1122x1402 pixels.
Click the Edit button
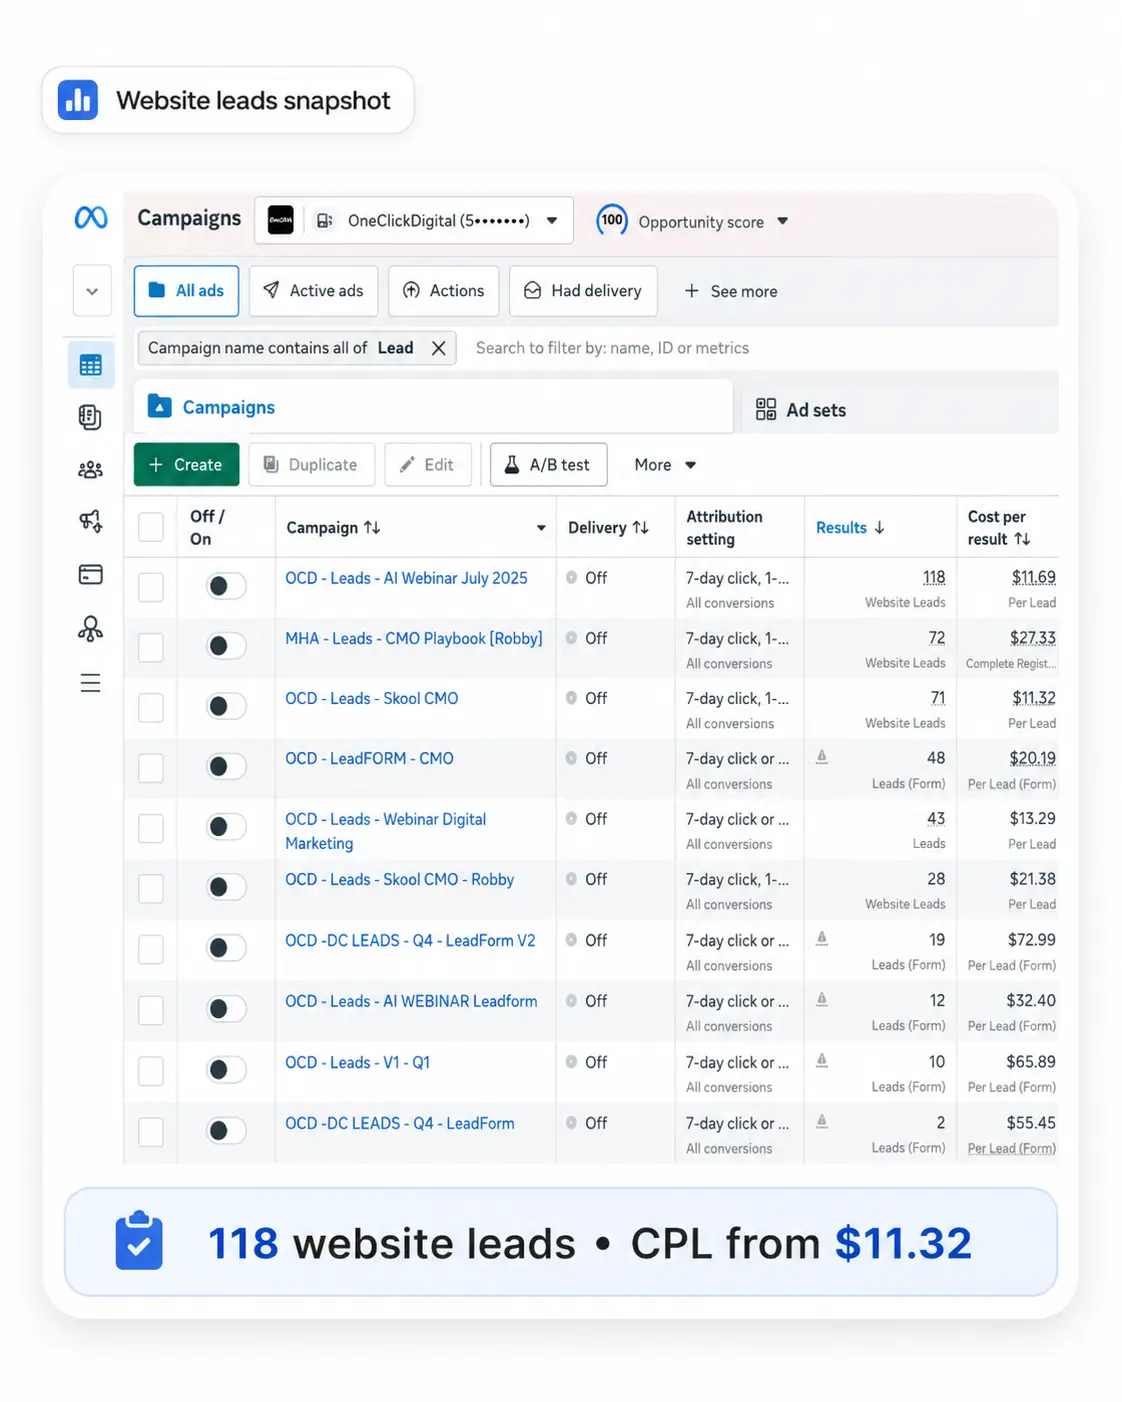(428, 465)
